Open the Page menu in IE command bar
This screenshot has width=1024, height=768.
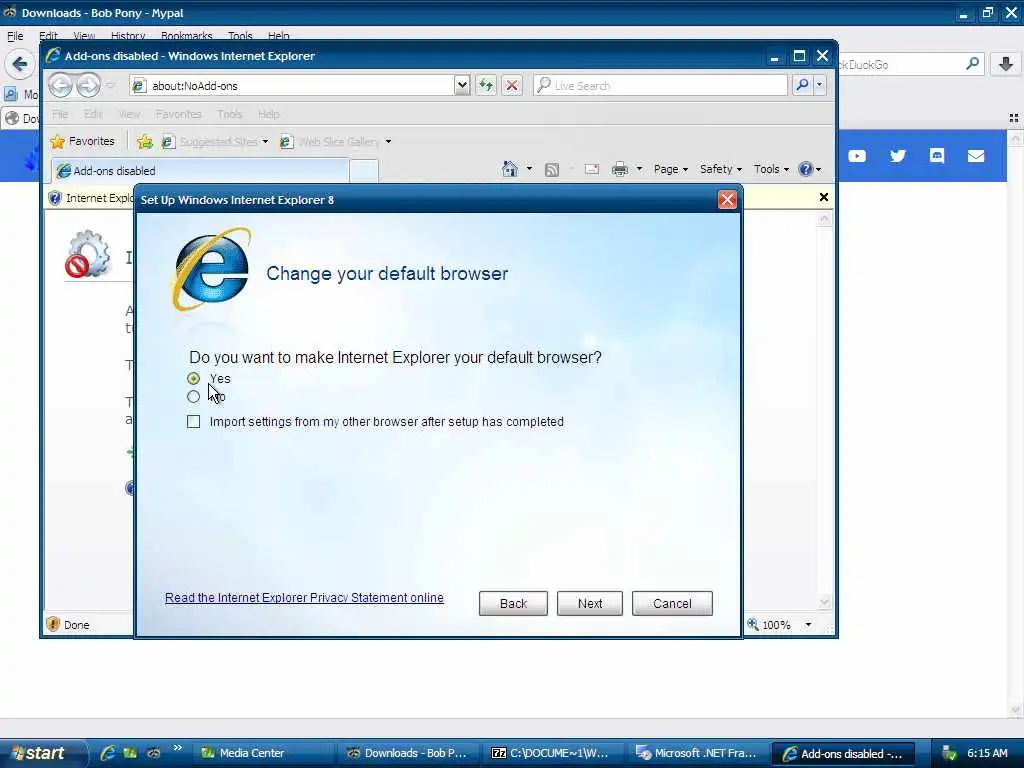(x=671, y=169)
